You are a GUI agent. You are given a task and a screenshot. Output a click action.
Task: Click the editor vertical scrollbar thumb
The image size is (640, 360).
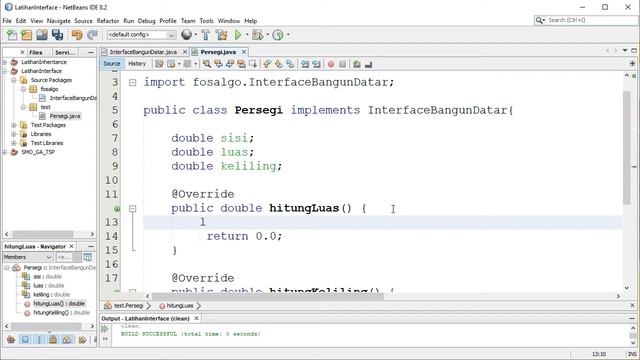click(627, 147)
